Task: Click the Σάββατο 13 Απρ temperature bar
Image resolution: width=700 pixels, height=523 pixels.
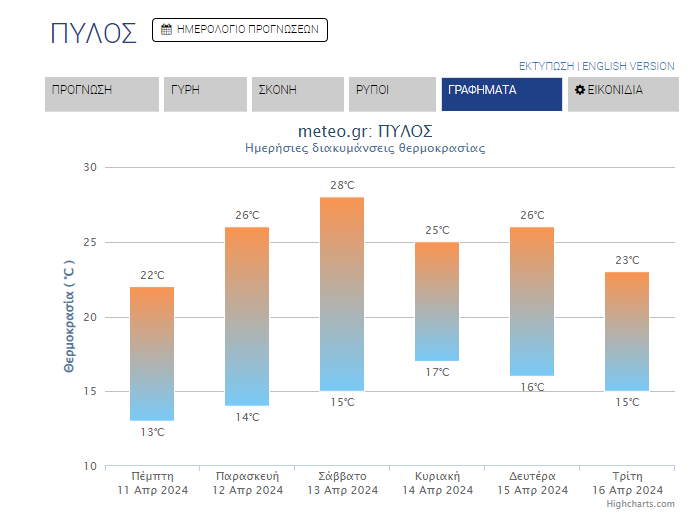Action: (342, 294)
